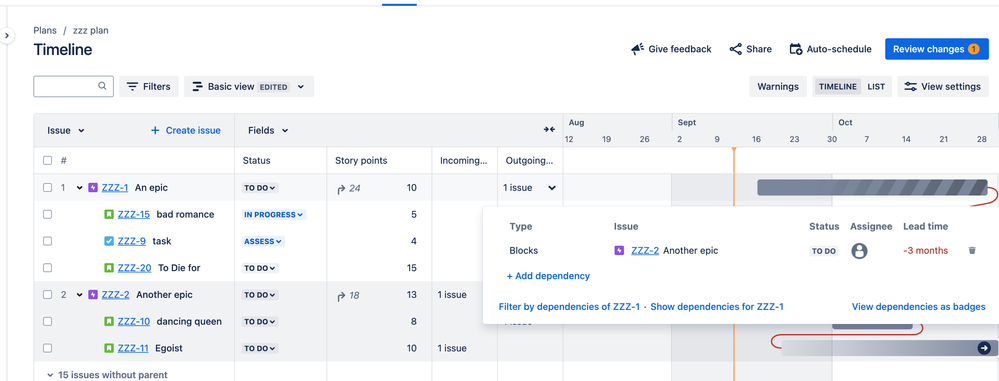Viewport: 999px width, 381px height.
Task: Open the IN PROGRESS status dropdown
Action: (274, 215)
